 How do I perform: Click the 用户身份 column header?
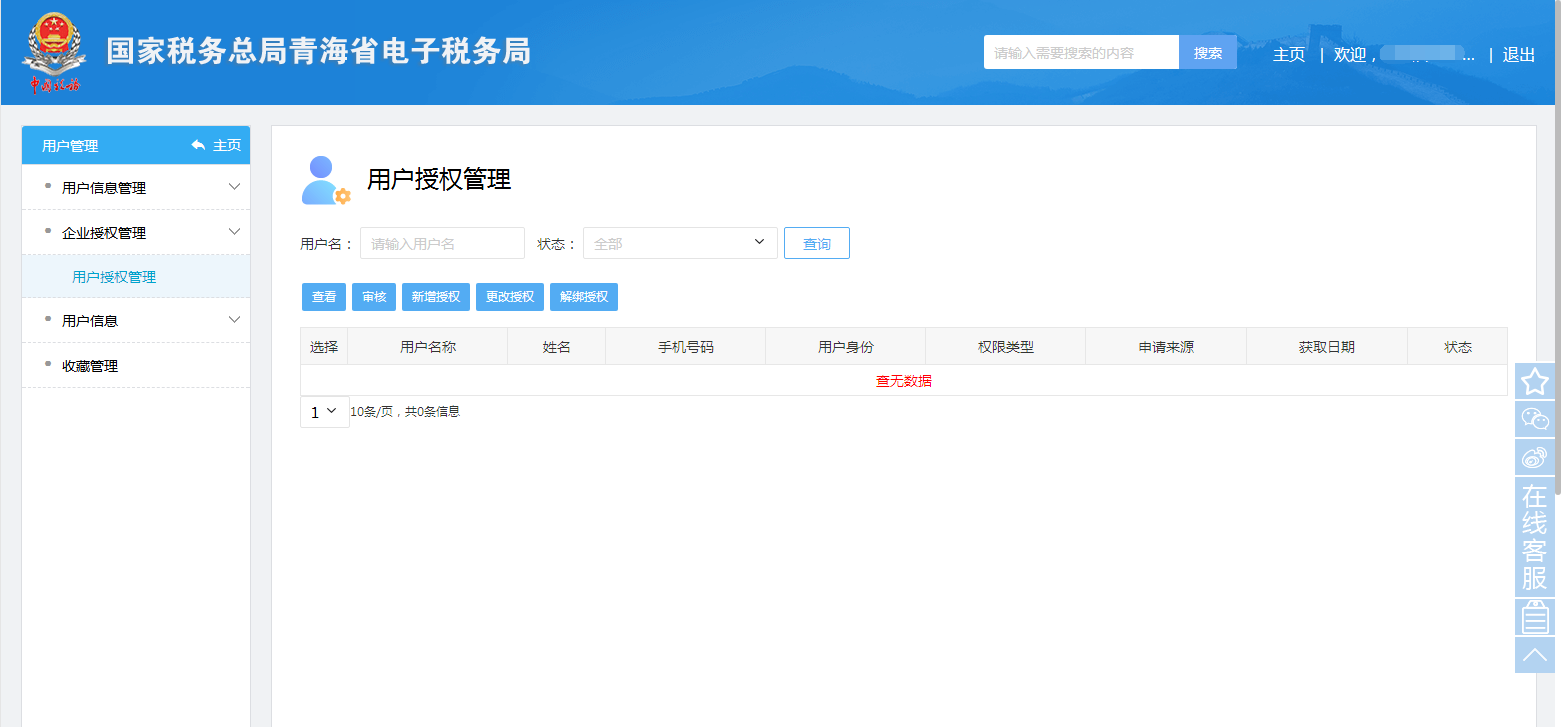click(x=846, y=347)
